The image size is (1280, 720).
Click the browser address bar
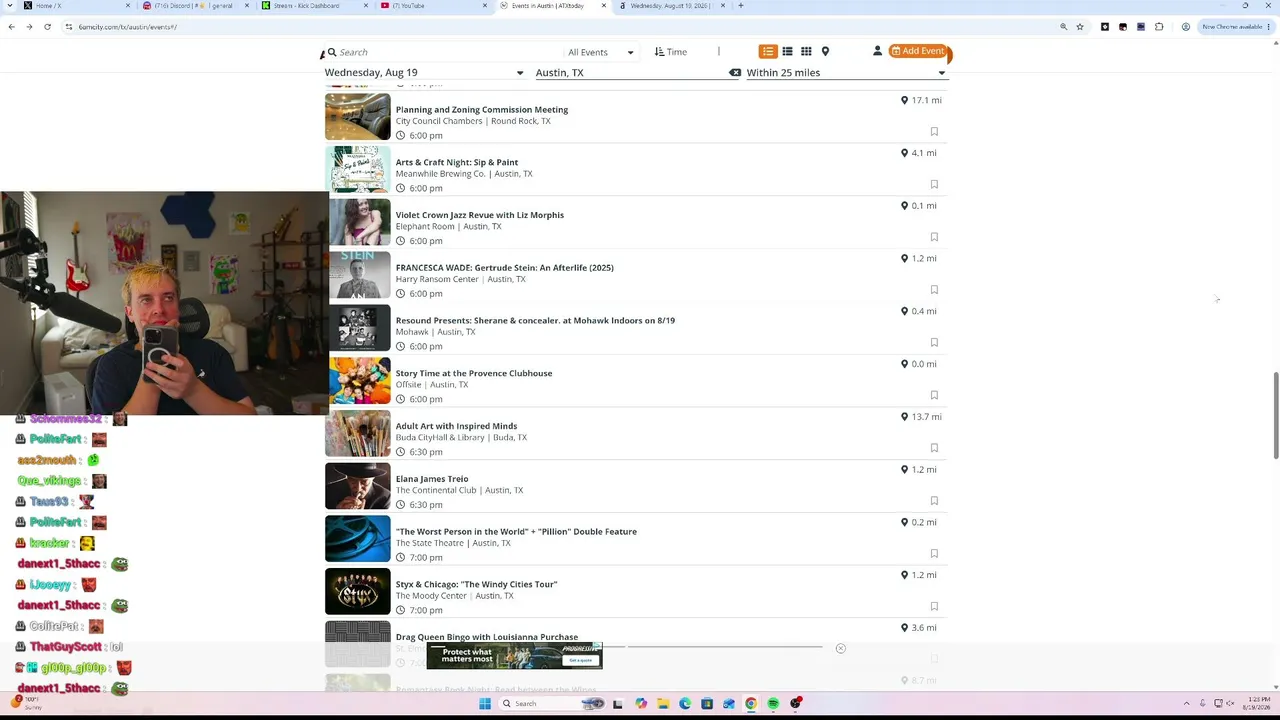tap(560, 27)
